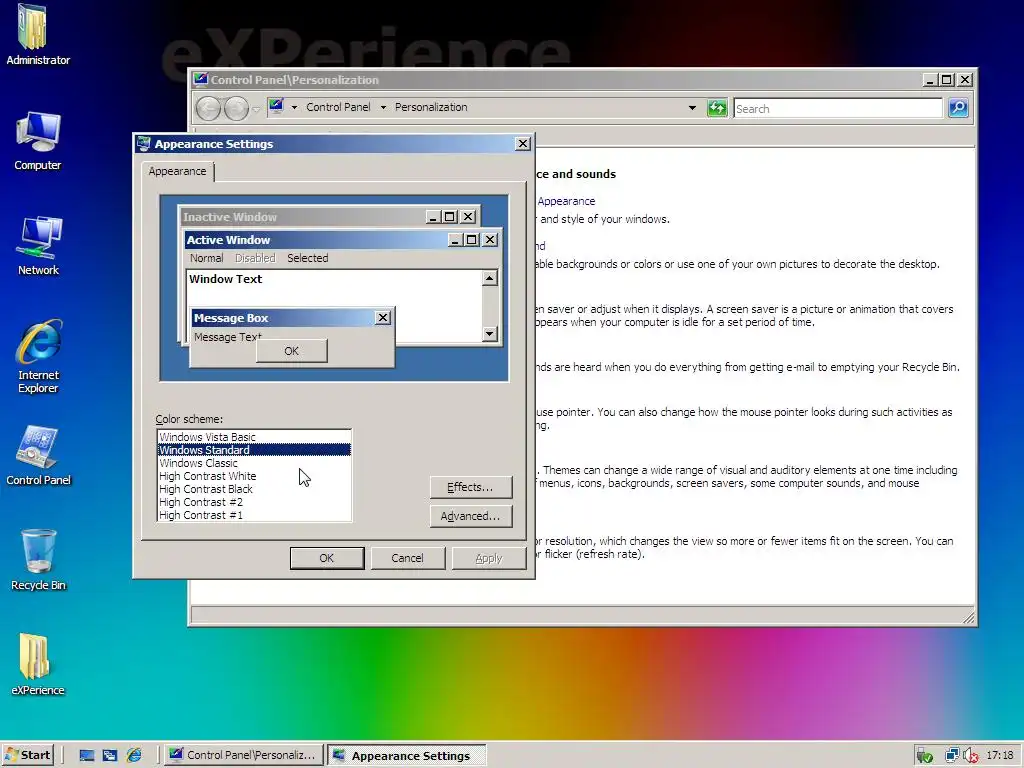
Task: Click the address bar computer icon
Action: coord(276,106)
